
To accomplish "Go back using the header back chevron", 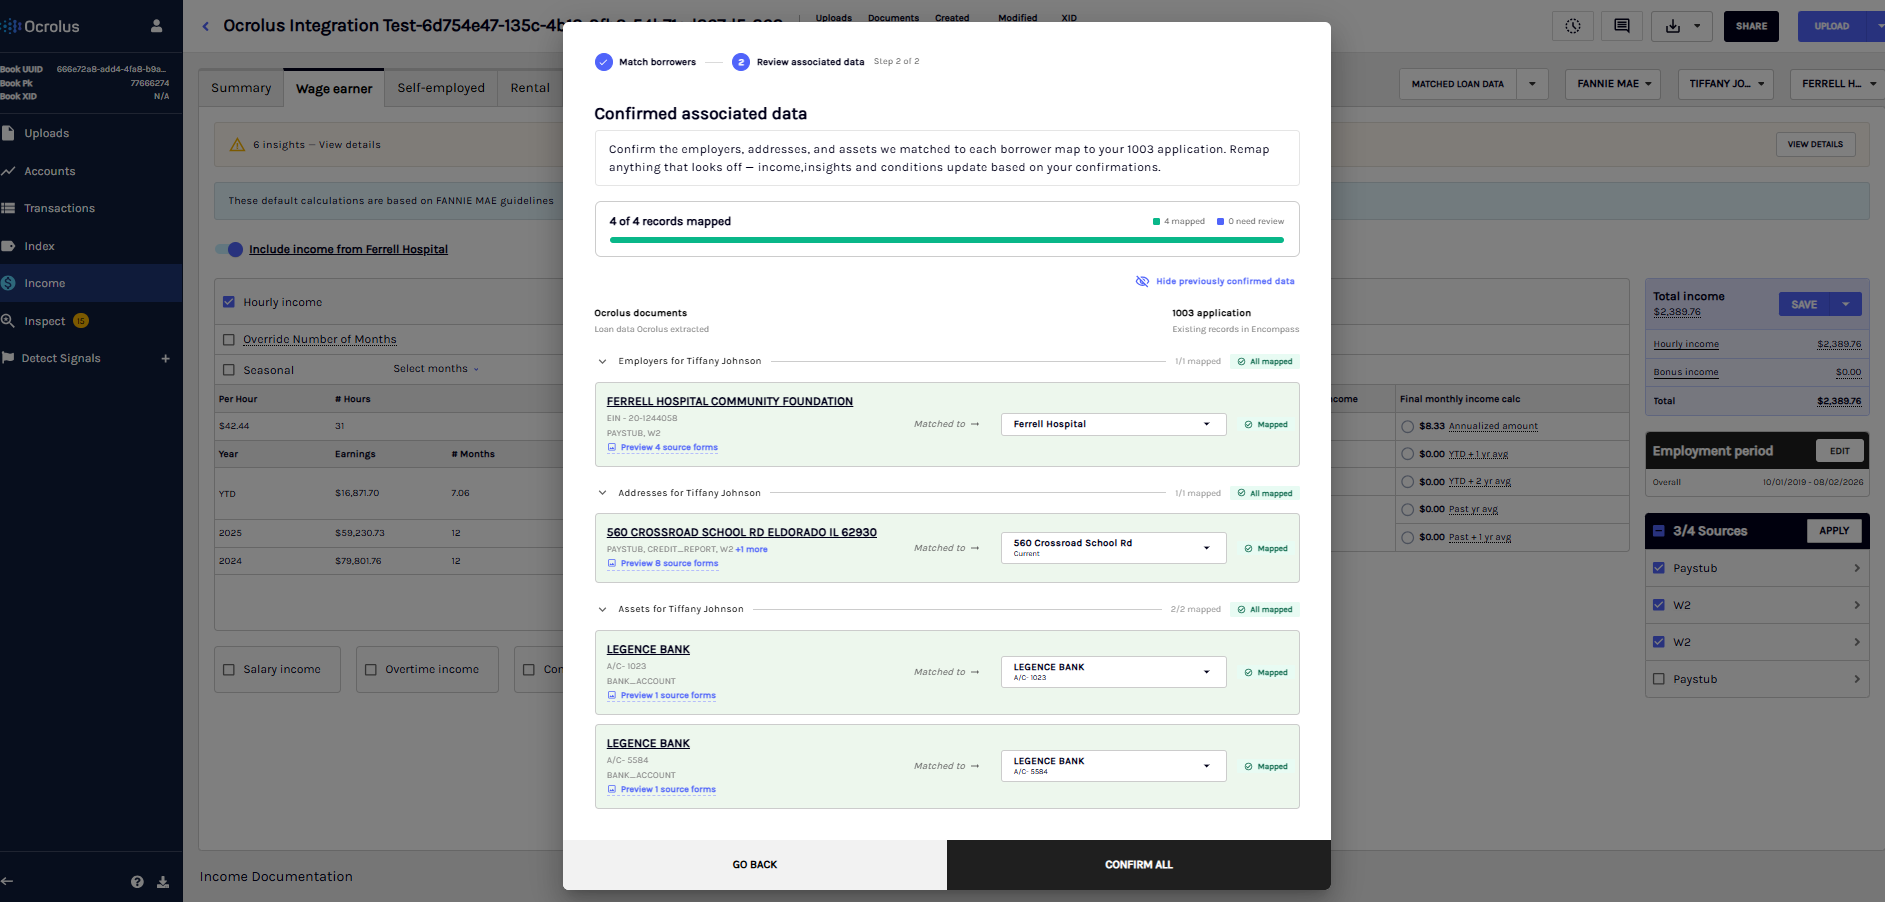I will [206, 26].
